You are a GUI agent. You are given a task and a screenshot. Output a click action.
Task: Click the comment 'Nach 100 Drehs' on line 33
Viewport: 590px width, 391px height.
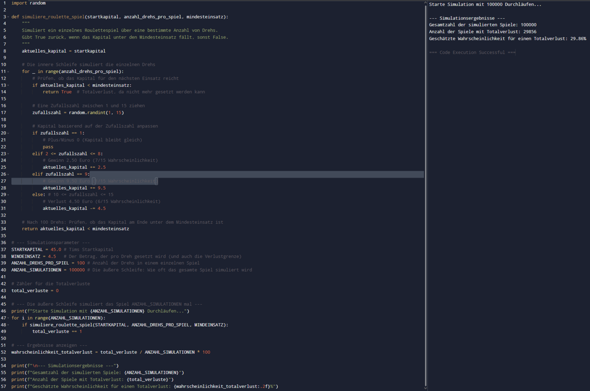point(122,222)
